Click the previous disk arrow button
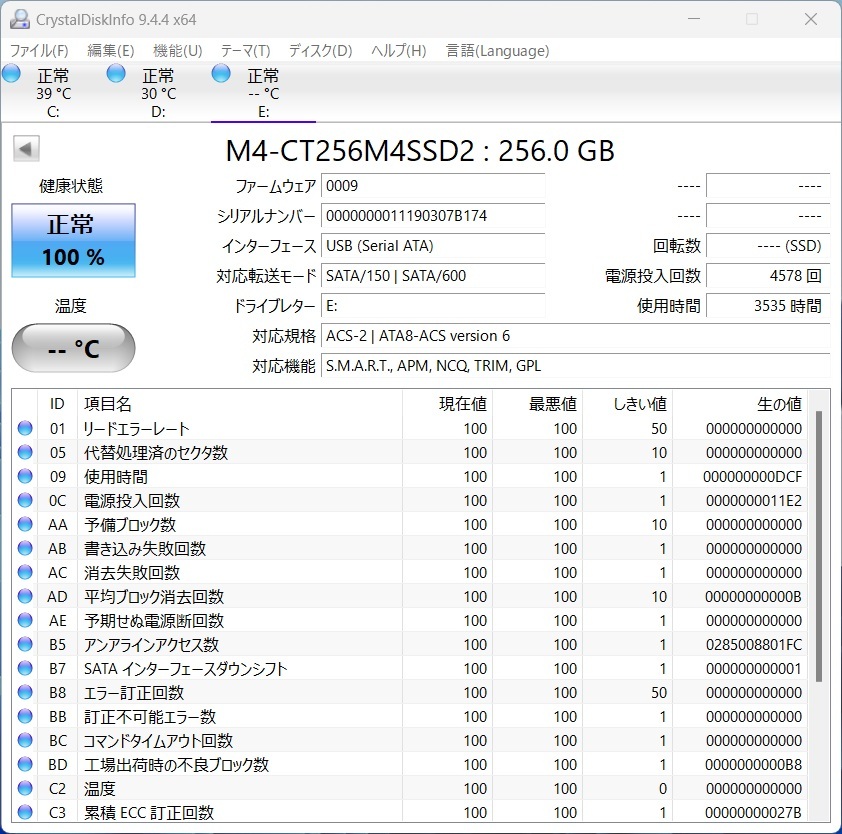Viewport: 842px width, 834px height. click(x=26, y=148)
